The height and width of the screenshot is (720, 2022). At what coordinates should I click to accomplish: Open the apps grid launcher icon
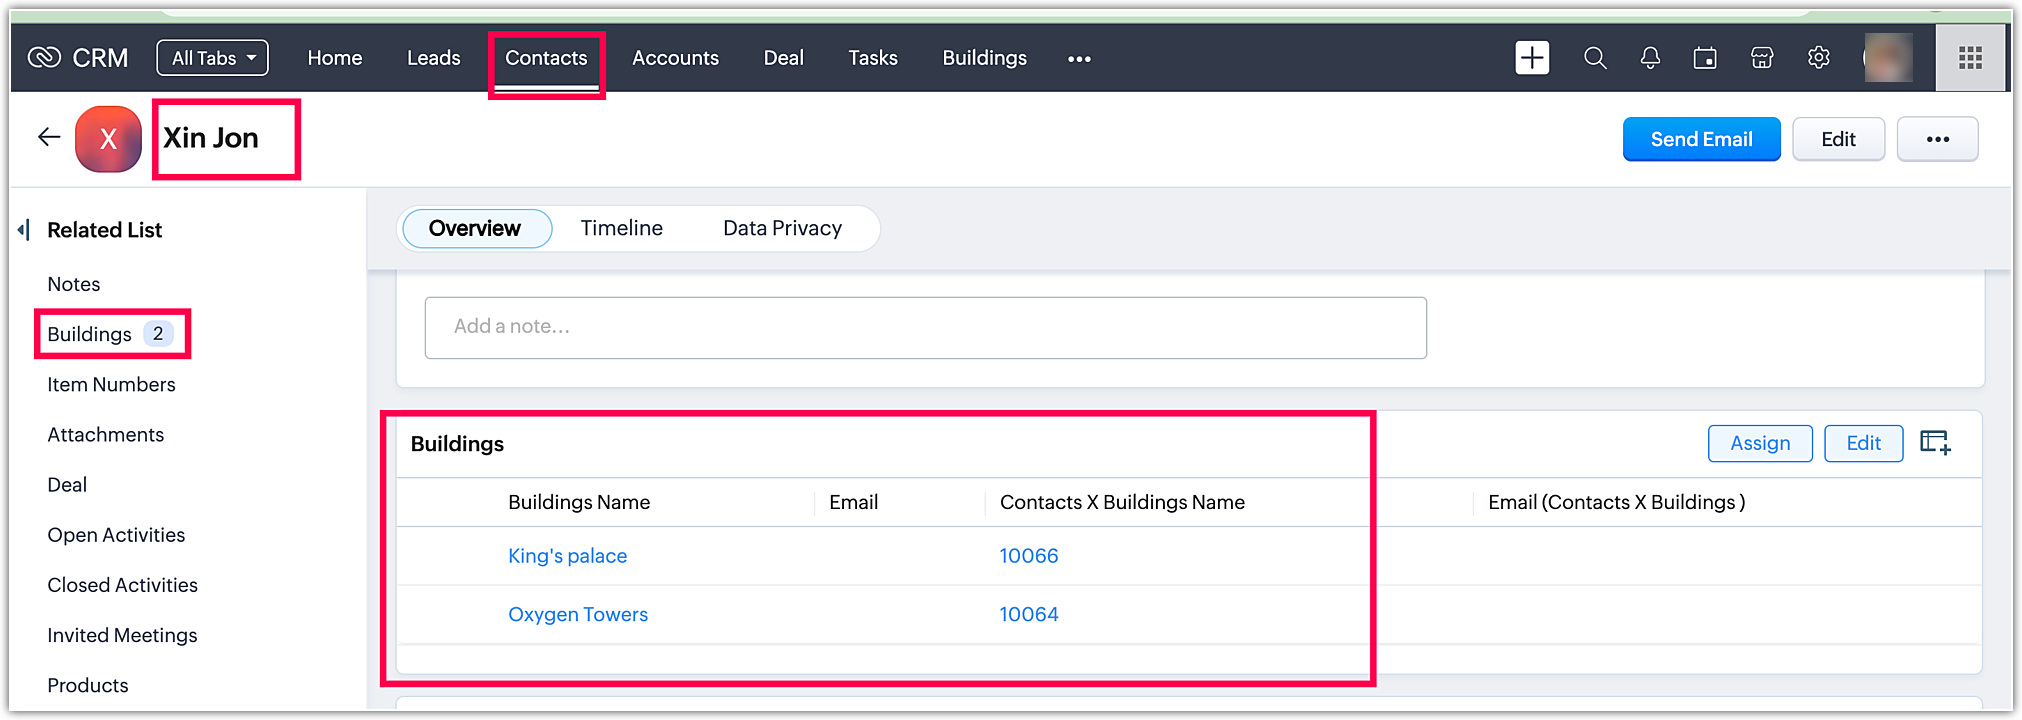coord(1970,58)
